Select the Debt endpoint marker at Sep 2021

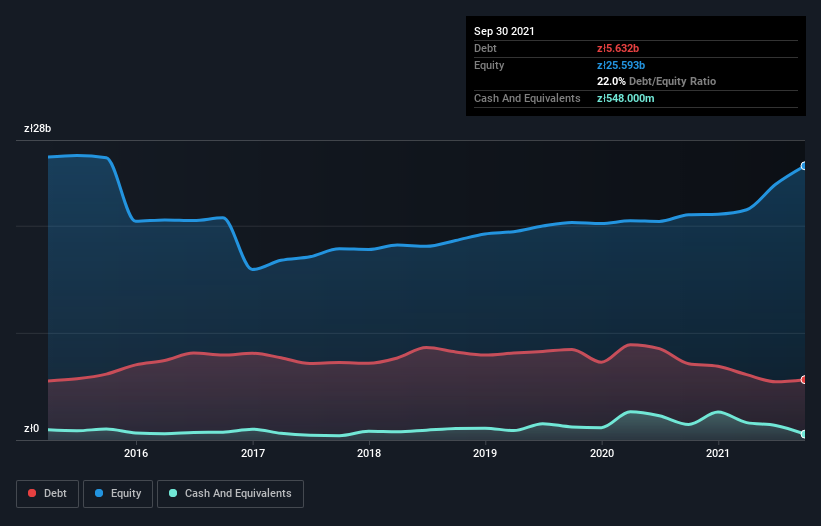[x=804, y=379]
